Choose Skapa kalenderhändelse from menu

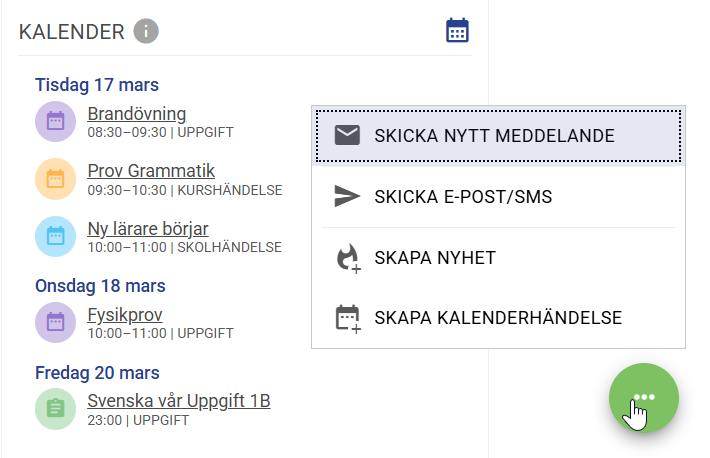498,318
